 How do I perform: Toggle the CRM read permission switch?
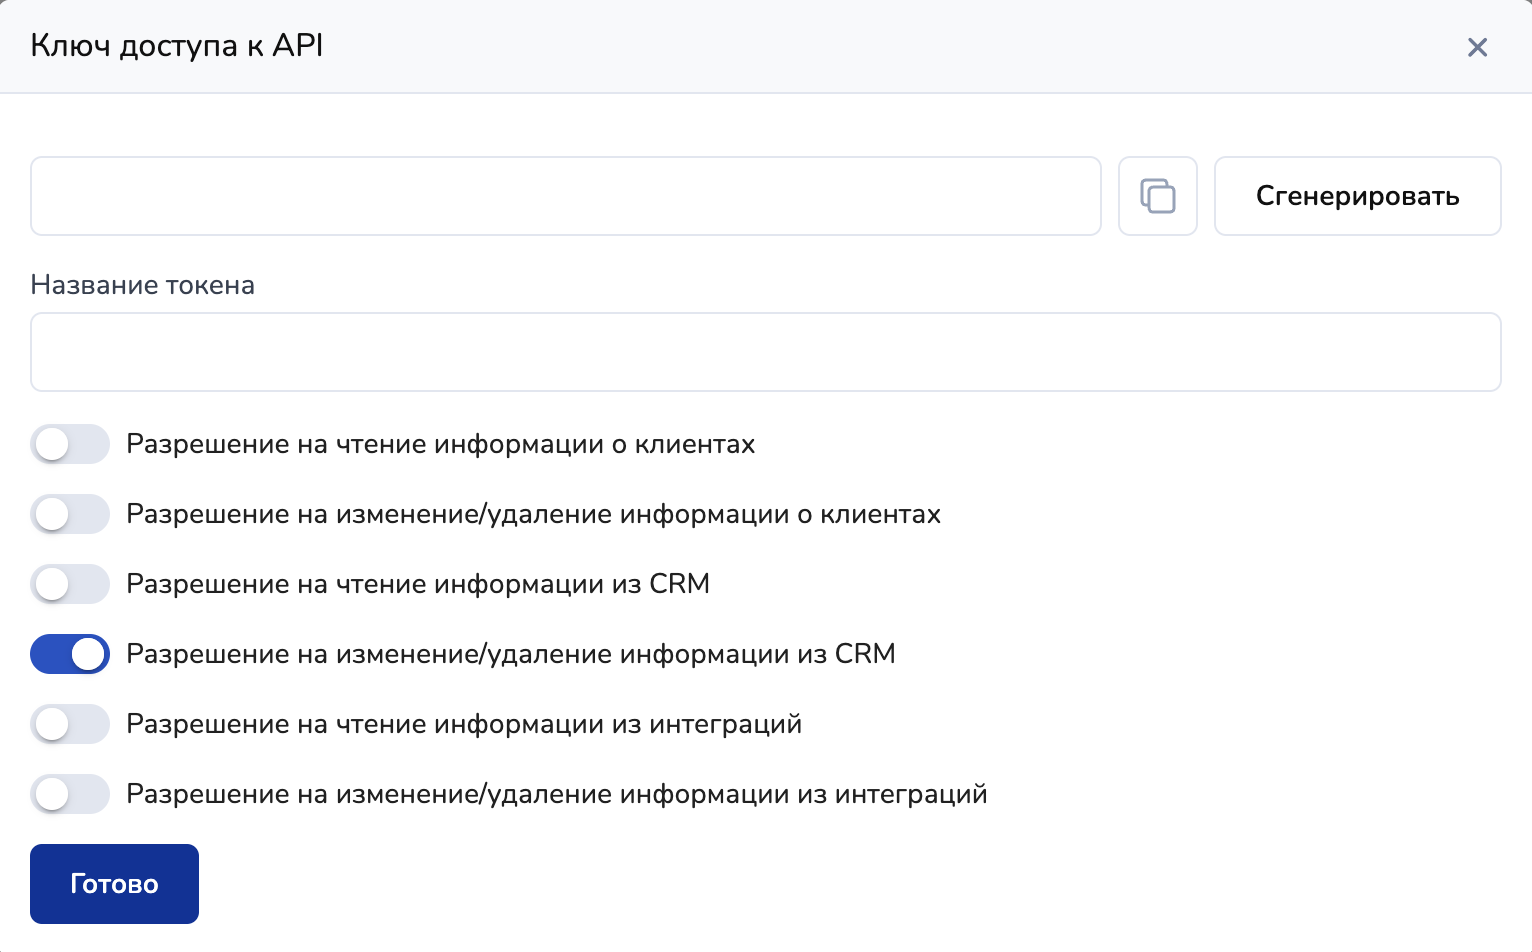tap(70, 584)
